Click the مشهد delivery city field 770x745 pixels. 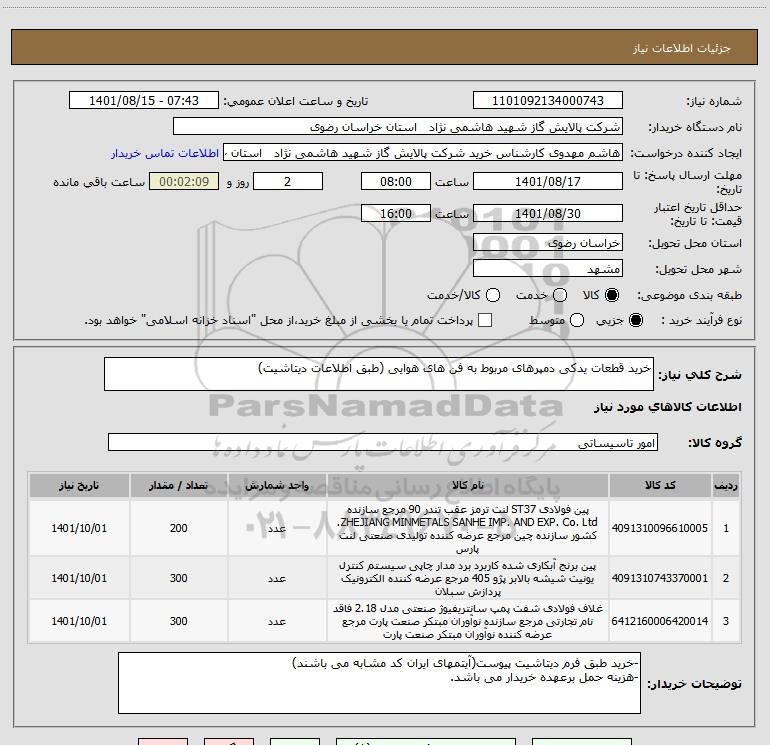click(x=547, y=269)
